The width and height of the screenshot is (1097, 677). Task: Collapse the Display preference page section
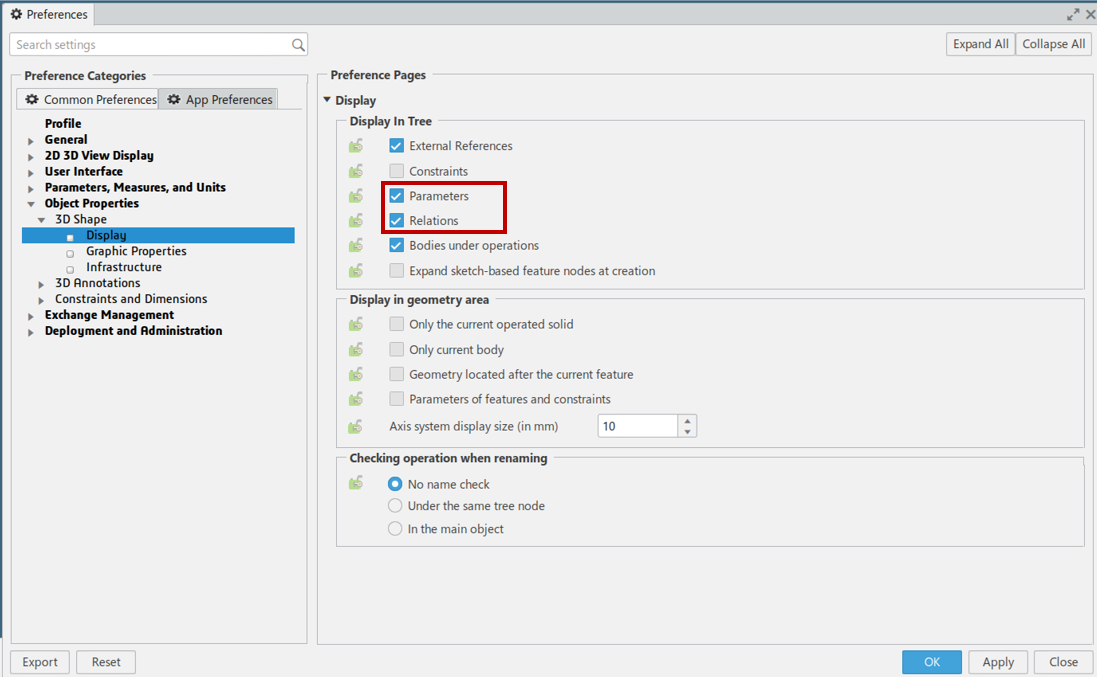point(327,100)
